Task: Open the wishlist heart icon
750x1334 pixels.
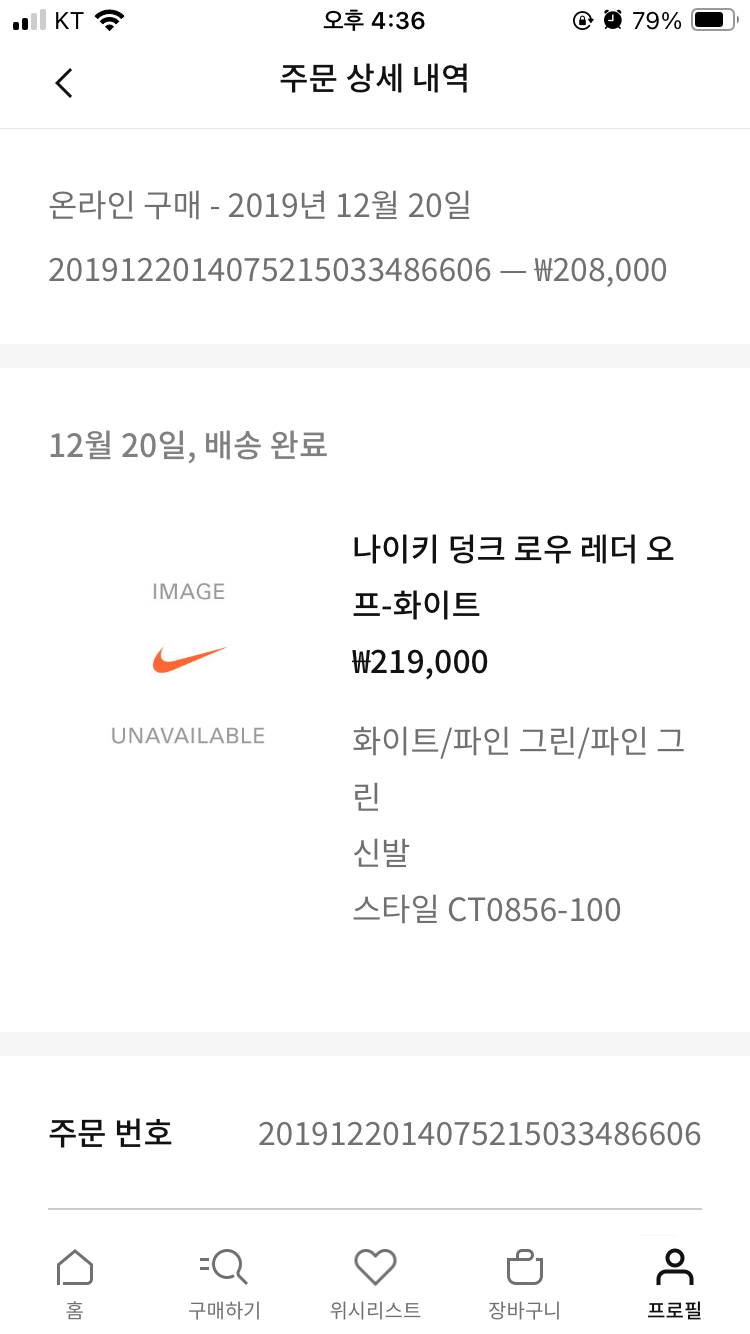Action: click(x=375, y=1267)
